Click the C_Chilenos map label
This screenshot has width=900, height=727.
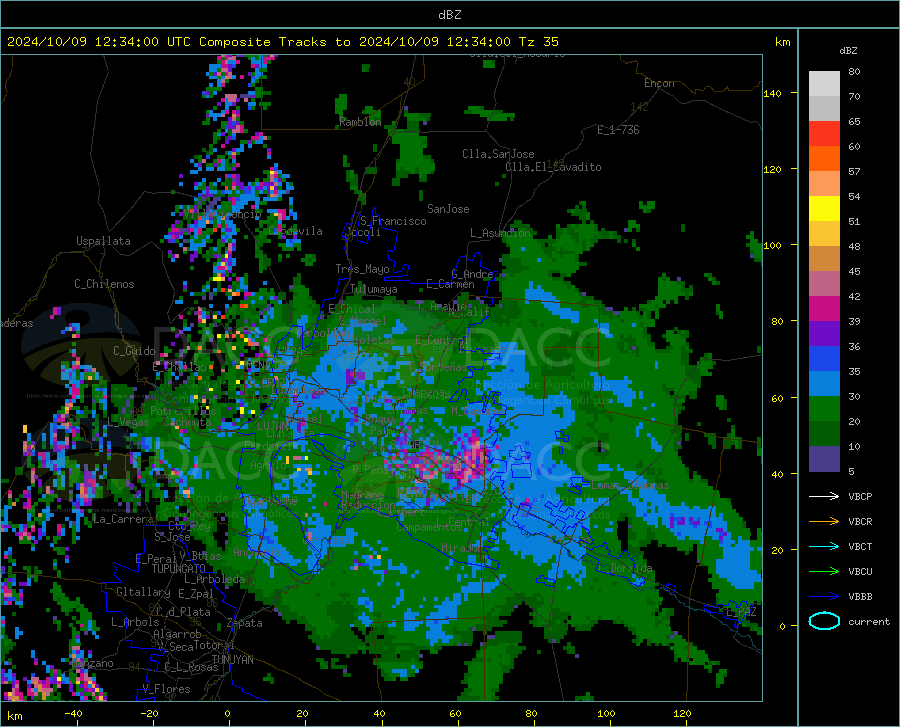104,284
